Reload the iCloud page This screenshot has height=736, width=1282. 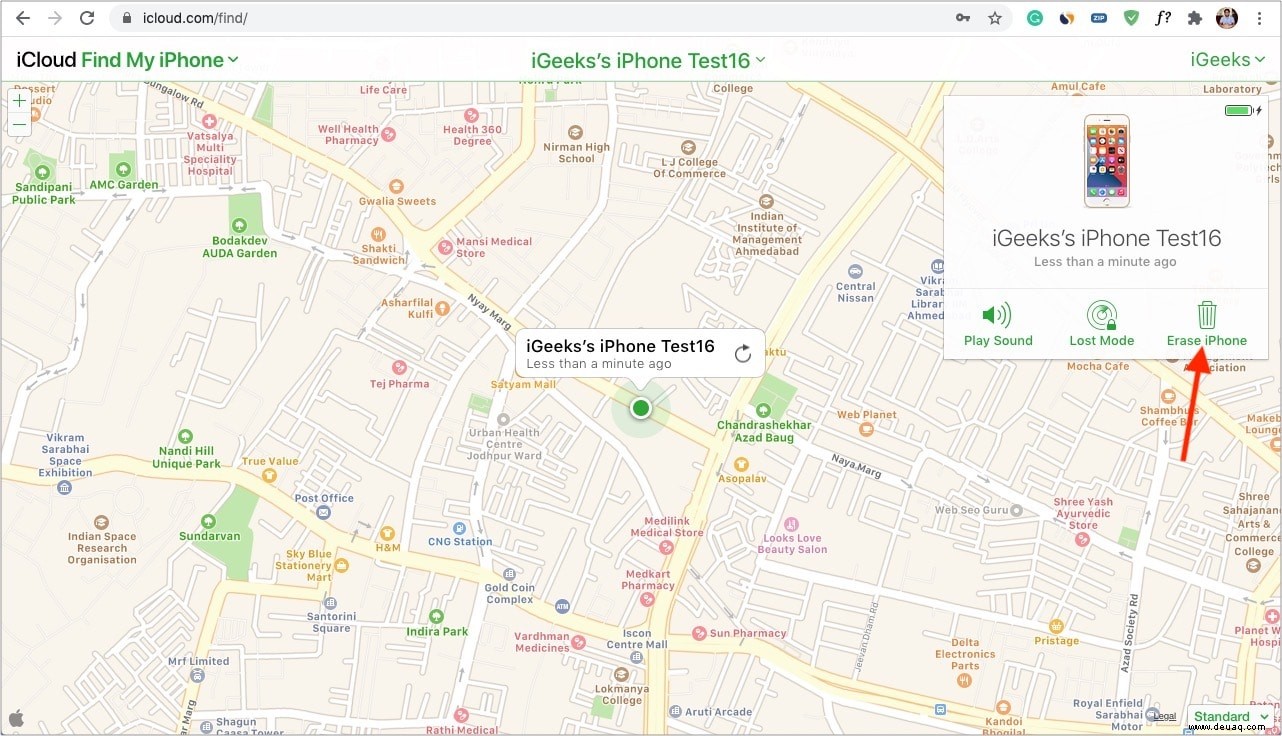click(87, 18)
